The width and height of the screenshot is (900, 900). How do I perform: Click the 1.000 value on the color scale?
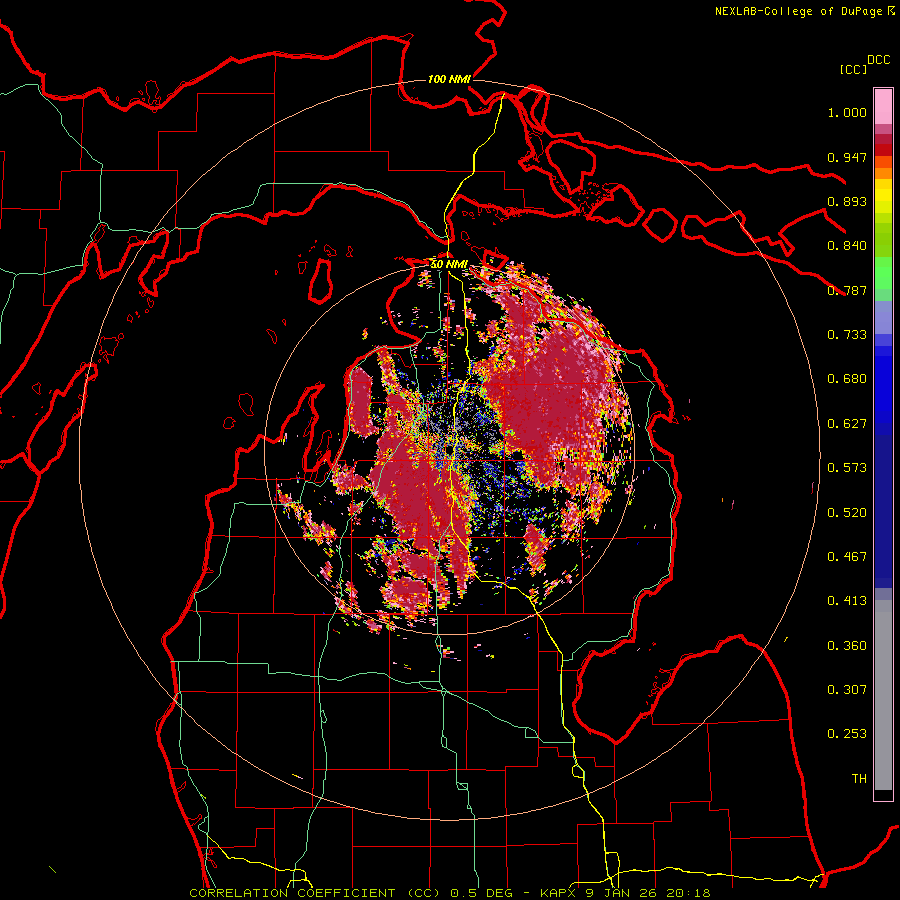847,112
